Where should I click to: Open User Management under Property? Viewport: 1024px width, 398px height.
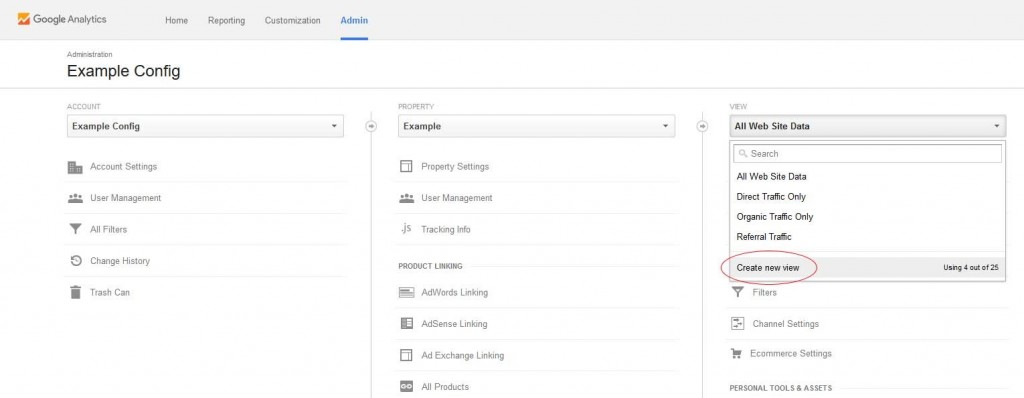point(456,198)
